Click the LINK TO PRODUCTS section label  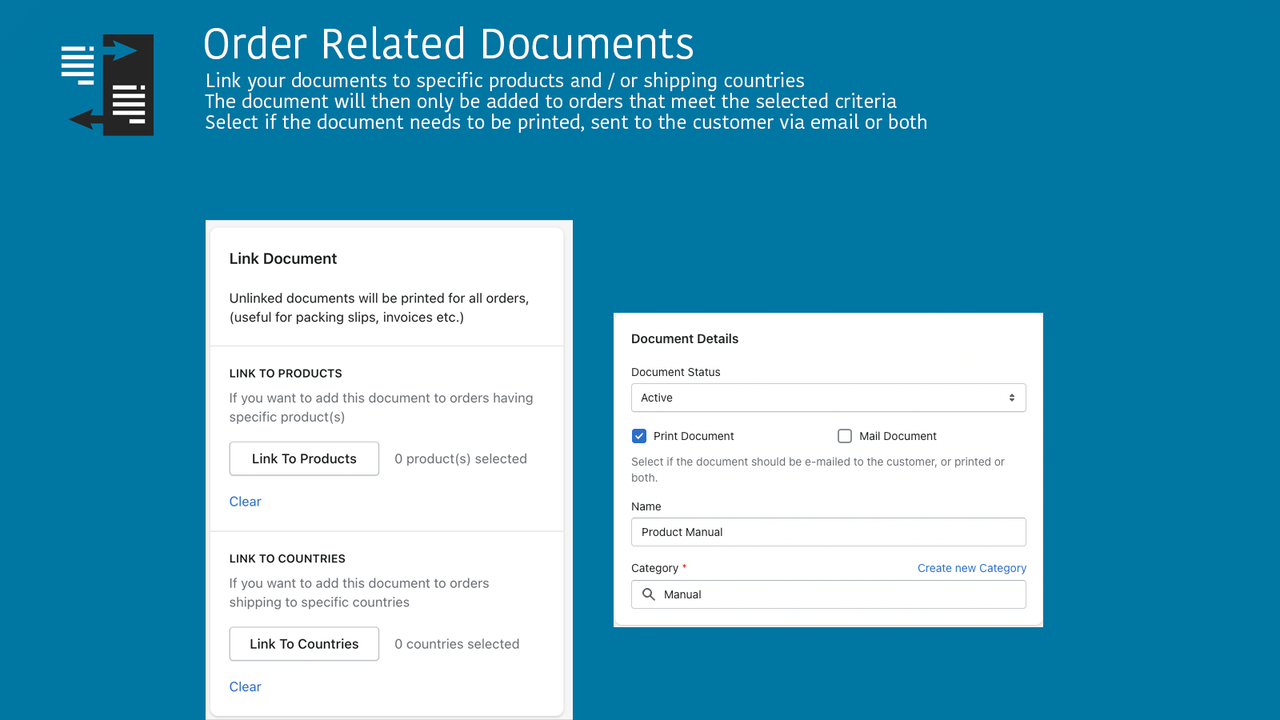(x=286, y=374)
